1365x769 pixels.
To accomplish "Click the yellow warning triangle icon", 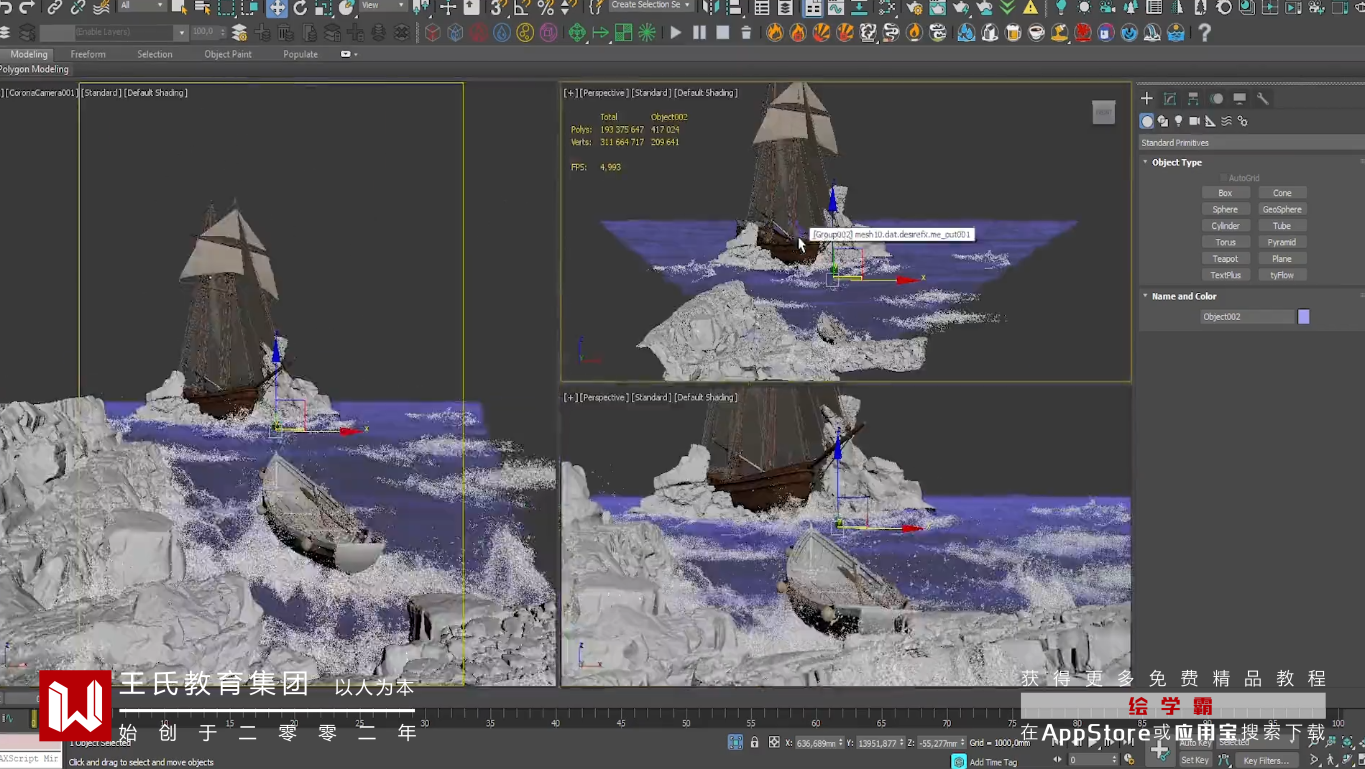I will (x=1030, y=8).
